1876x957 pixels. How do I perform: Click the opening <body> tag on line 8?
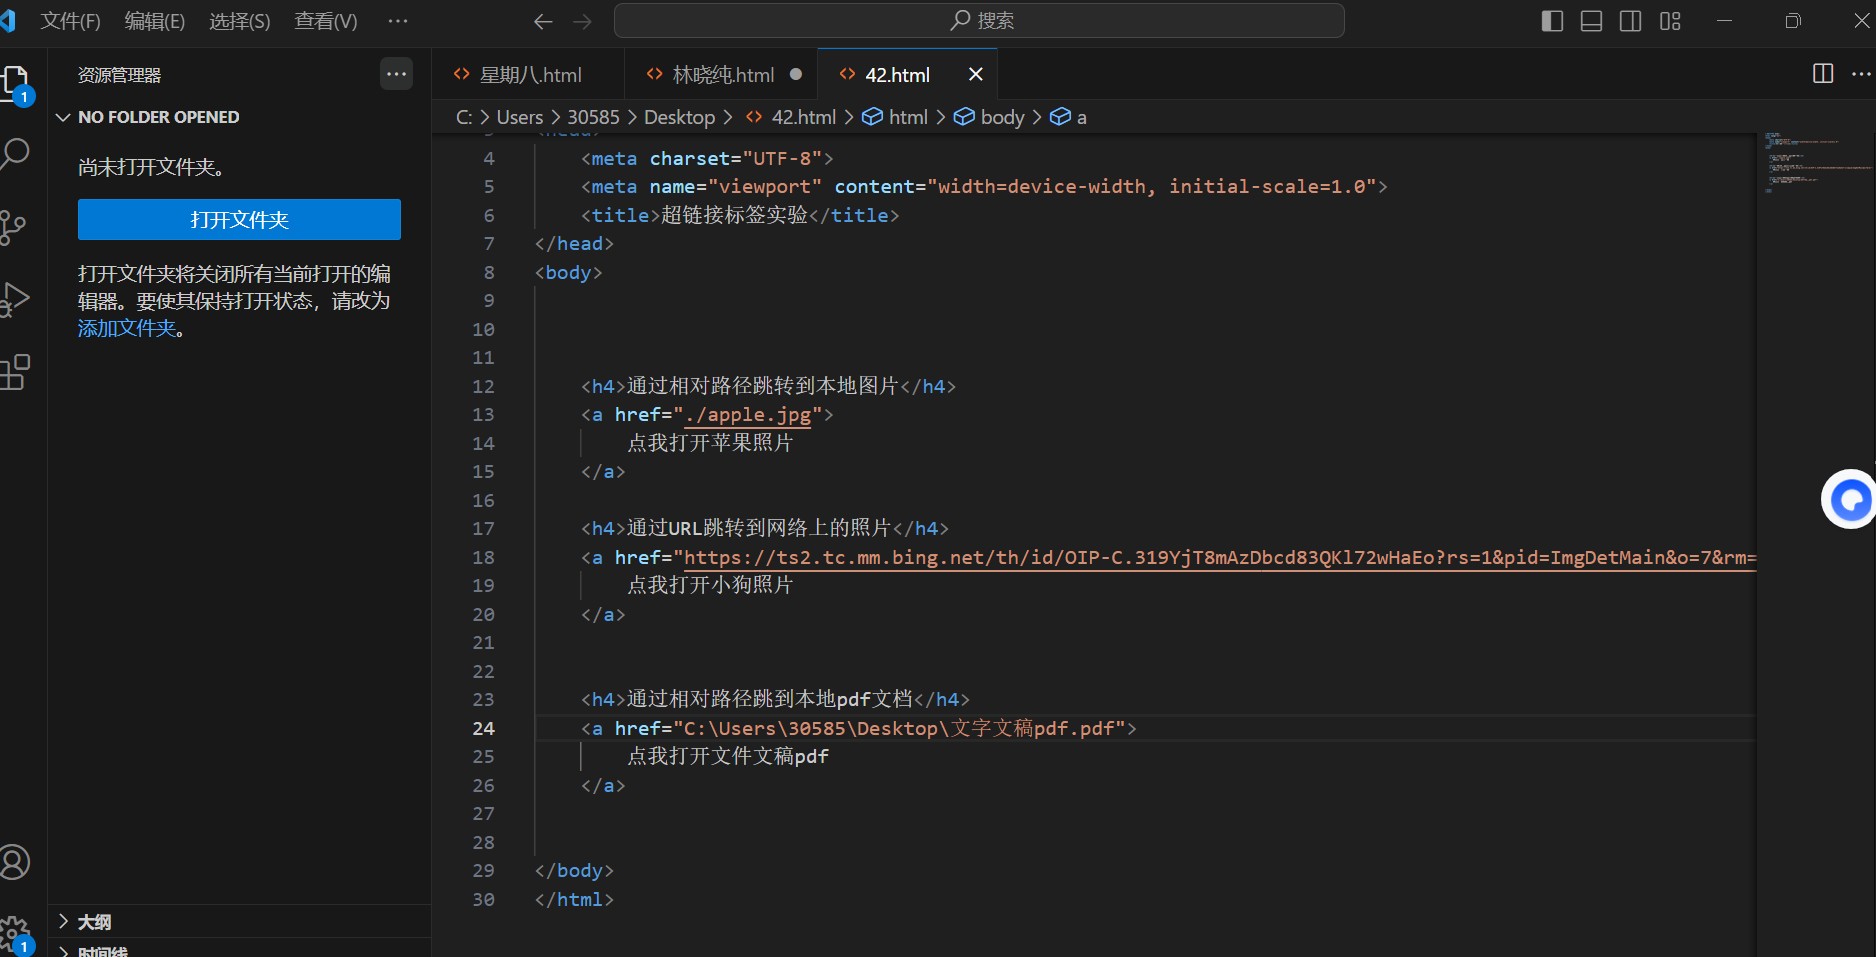pos(568,272)
